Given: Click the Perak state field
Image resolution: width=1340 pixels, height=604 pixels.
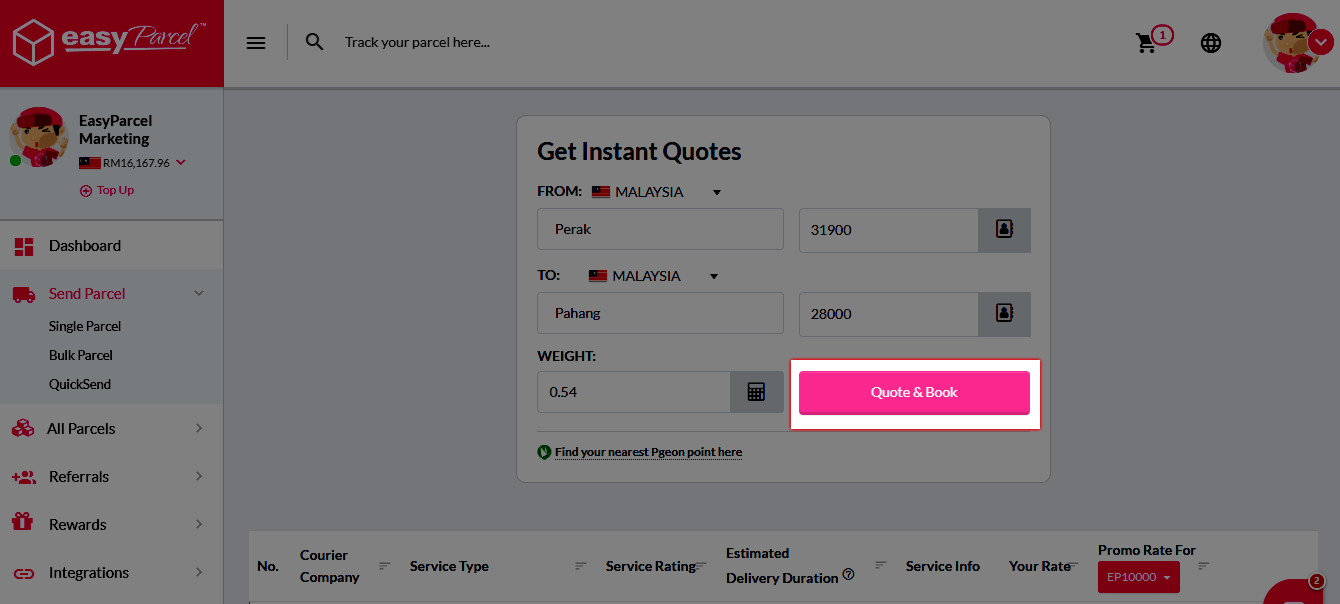Looking at the screenshot, I should coord(660,229).
